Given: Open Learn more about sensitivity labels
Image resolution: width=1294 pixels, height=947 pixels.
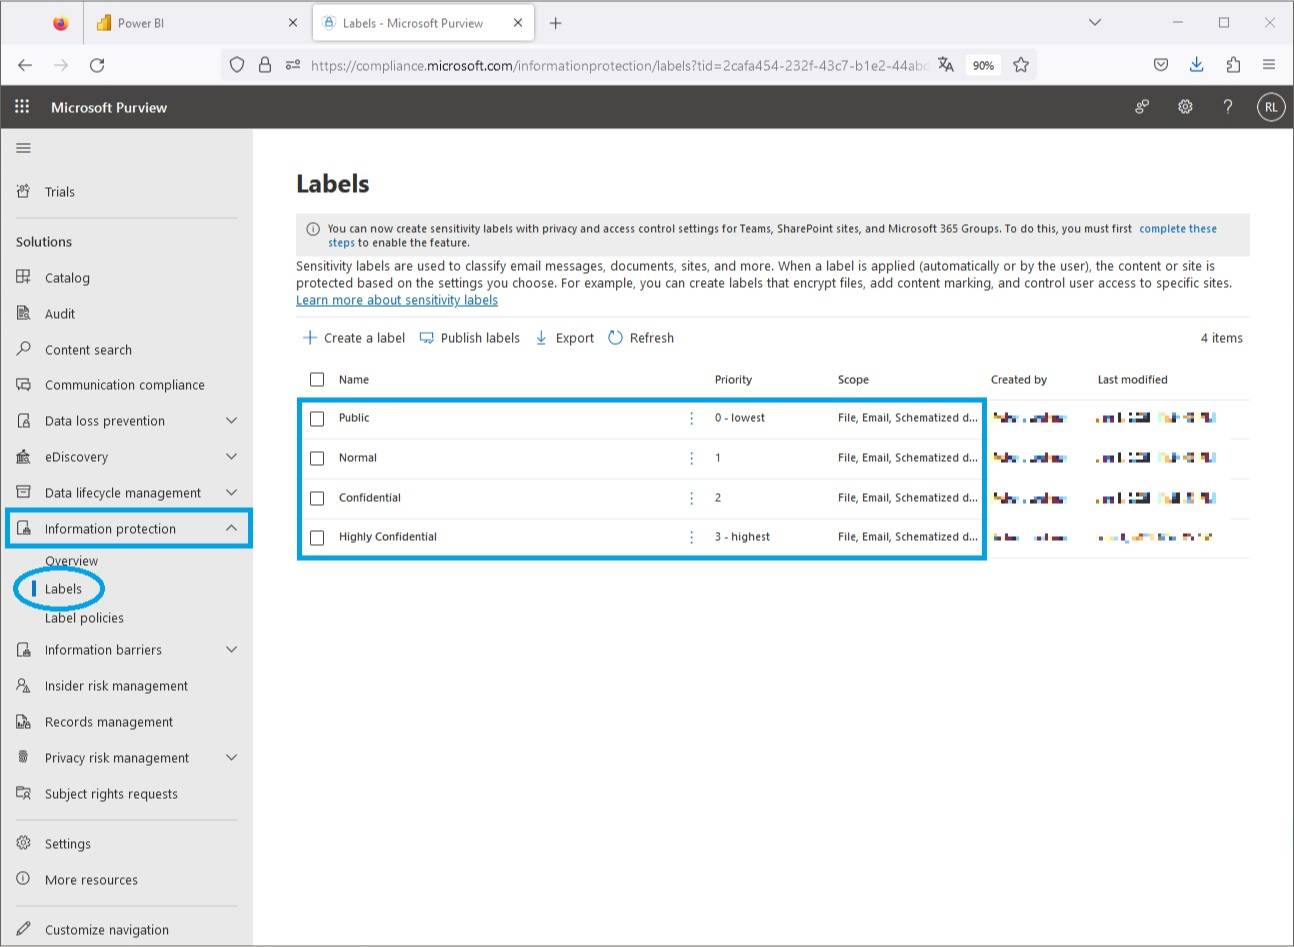Looking at the screenshot, I should coord(396,300).
